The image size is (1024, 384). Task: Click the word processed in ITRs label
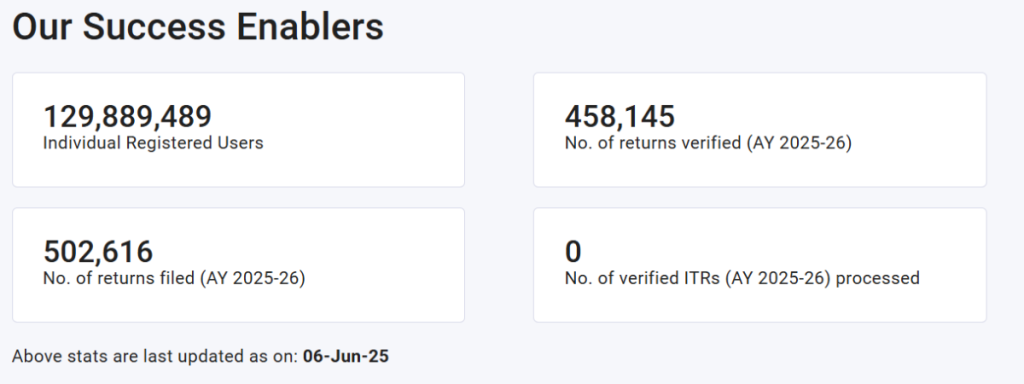coord(878,279)
